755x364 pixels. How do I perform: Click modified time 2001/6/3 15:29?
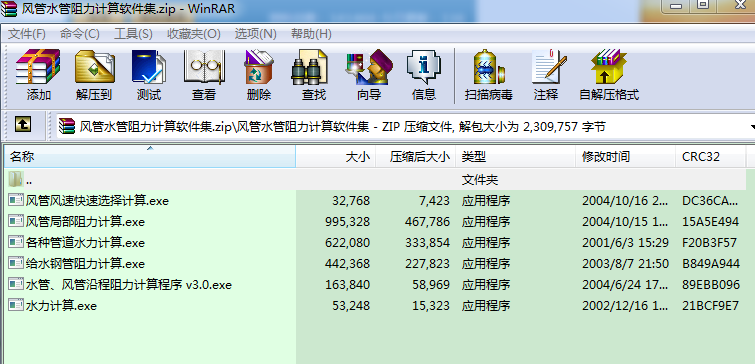[x=625, y=243]
